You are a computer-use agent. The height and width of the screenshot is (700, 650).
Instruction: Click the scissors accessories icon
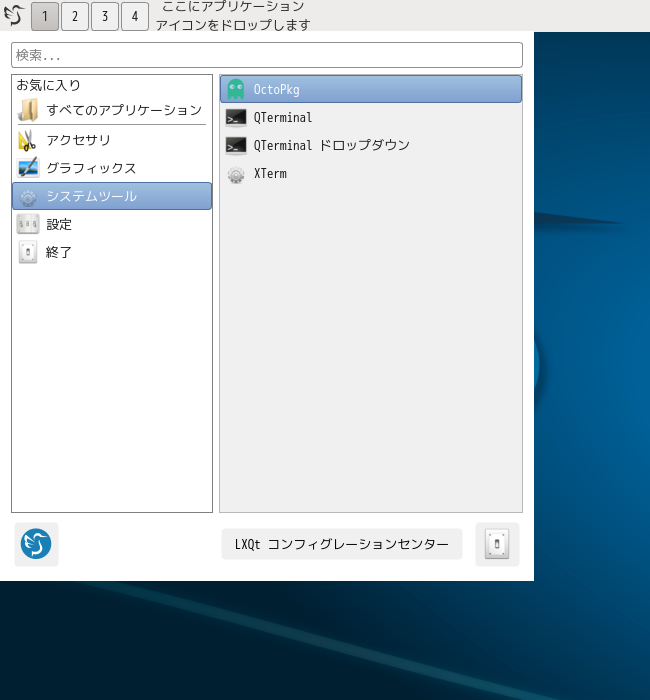pyautogui.click(x=27, y=140)
